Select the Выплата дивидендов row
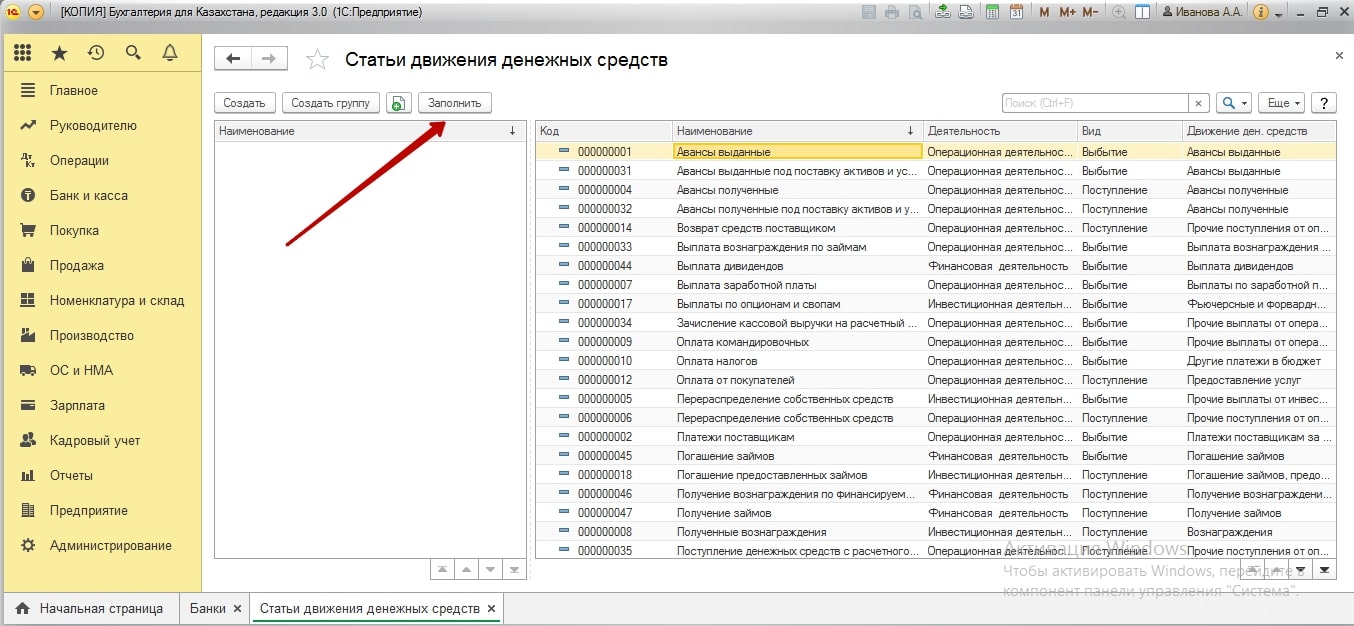 pos(729,266)
